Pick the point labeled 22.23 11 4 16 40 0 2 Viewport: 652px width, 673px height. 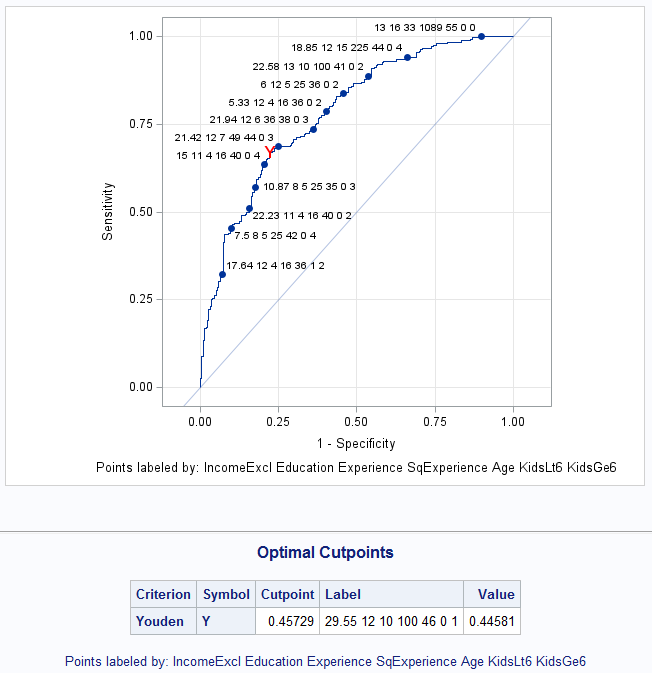point(249,209)
